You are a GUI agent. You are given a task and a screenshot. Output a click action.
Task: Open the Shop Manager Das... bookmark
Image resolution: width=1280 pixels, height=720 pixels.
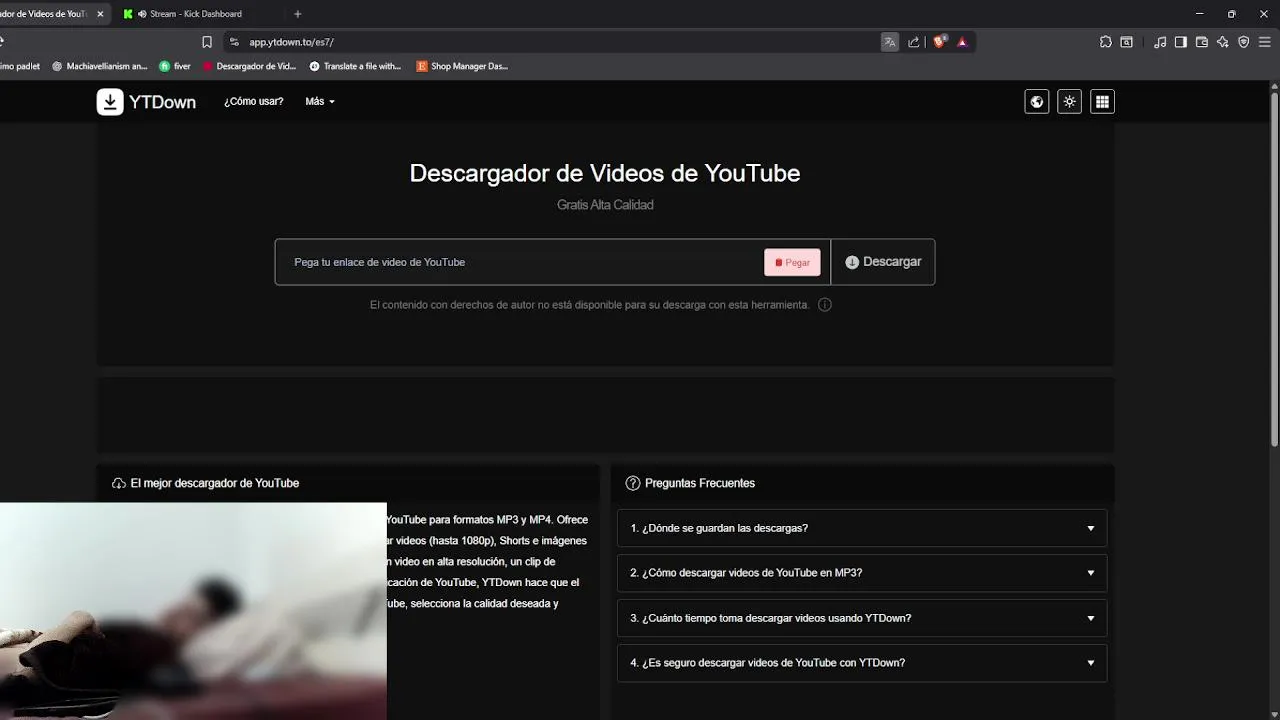(463, 66)
